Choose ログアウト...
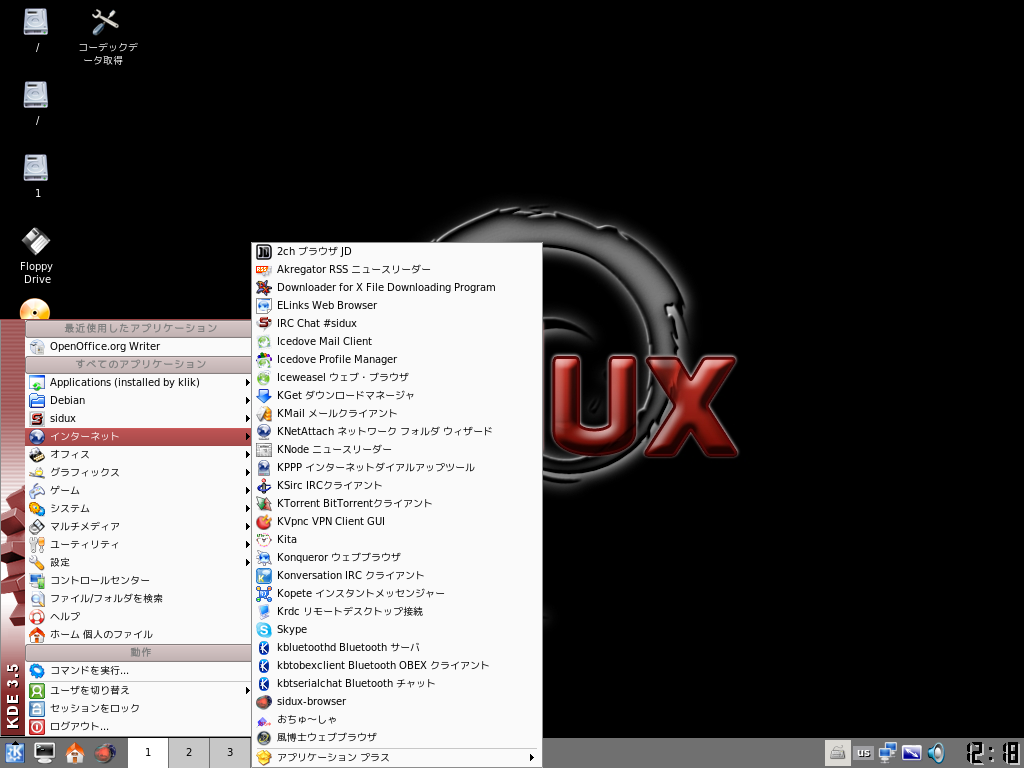 coord(138,726)
